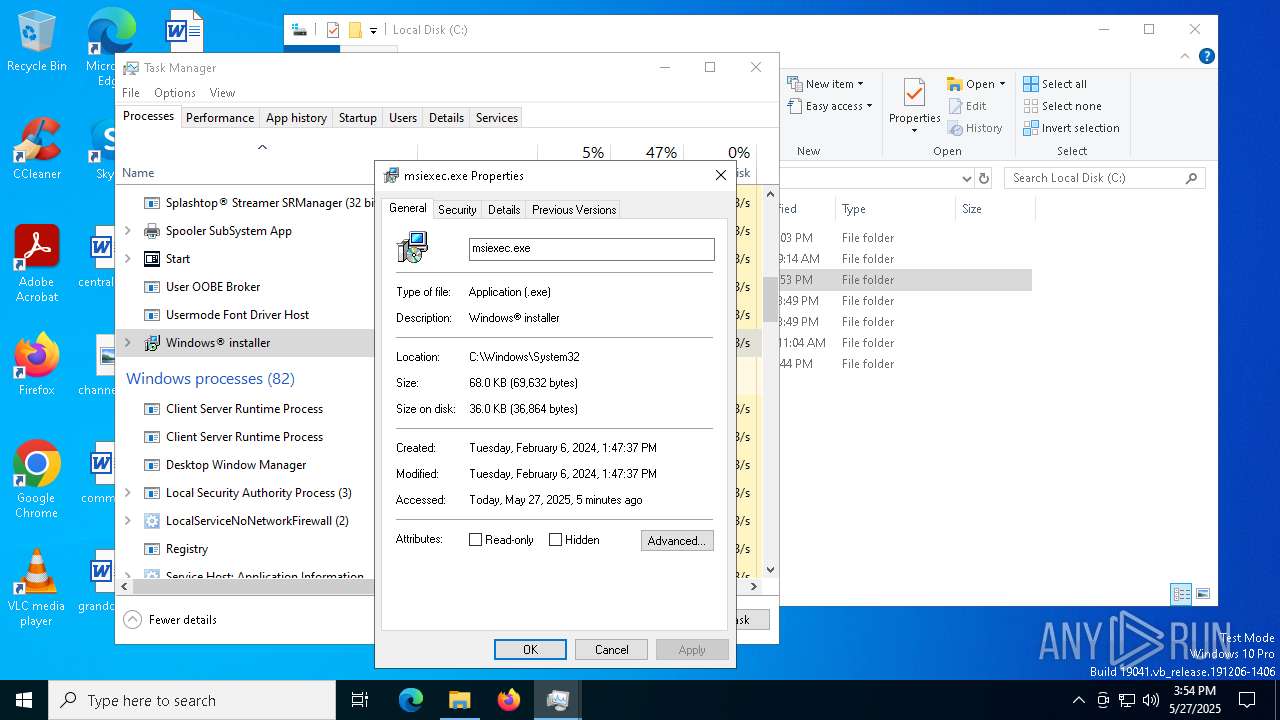Expand Start process group

pyautogui.click(x=127, y=259)
